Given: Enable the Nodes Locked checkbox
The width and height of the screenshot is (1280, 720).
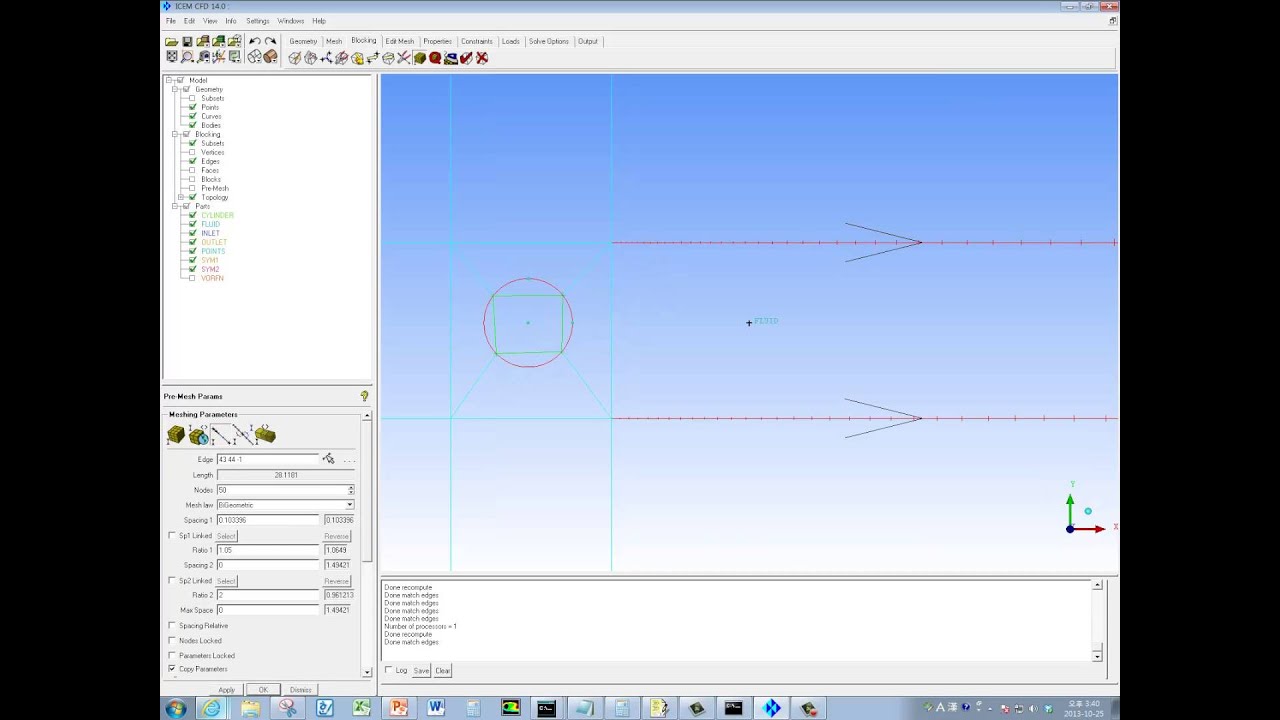Looking at the screenshot, I should [172, 641].
